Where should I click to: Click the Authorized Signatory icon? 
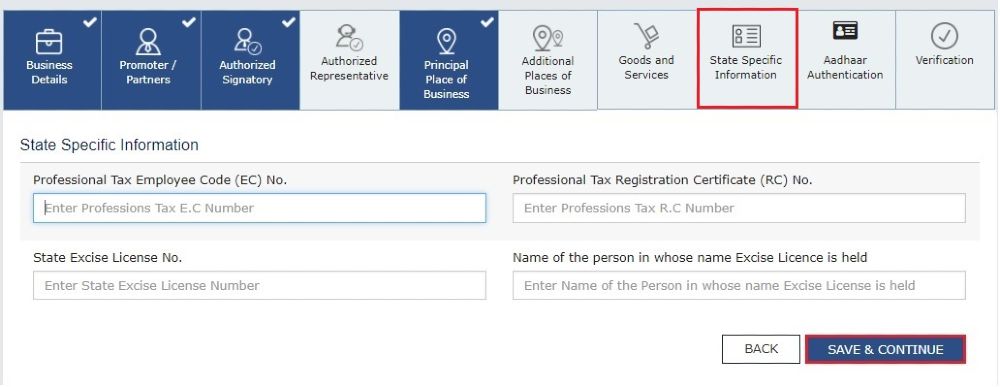pos(247,42)
